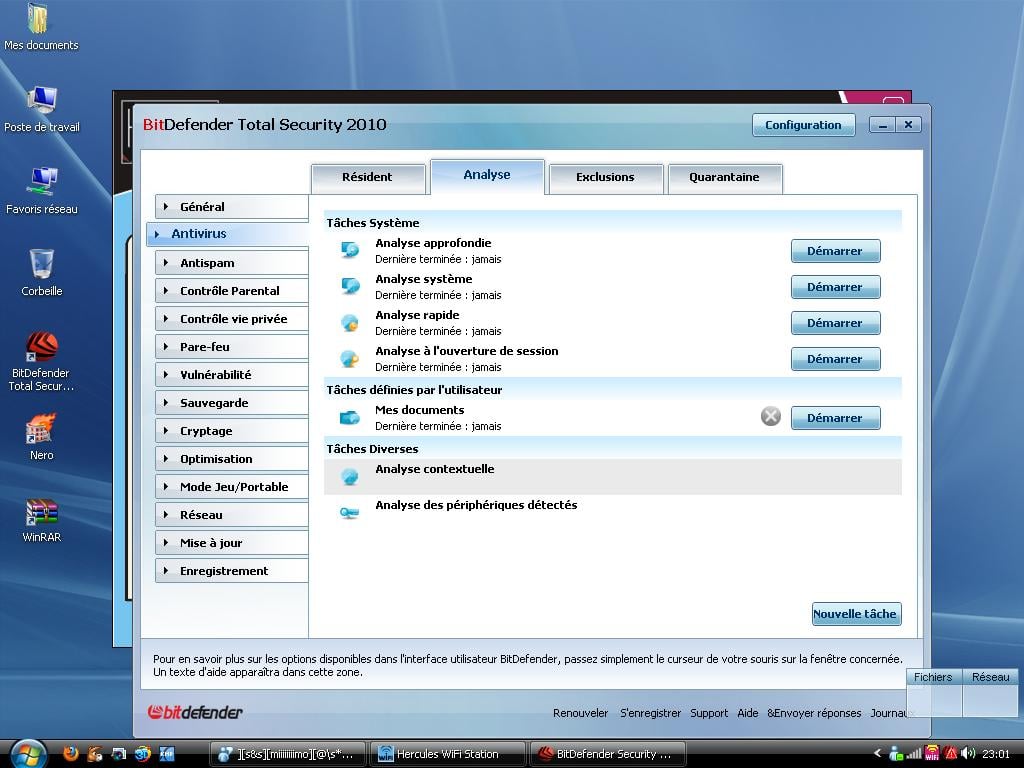Viewport: 1024px width, 768px height.
Task: Select the Analyse contextuelle row text
Action: [x=435, y=469]
